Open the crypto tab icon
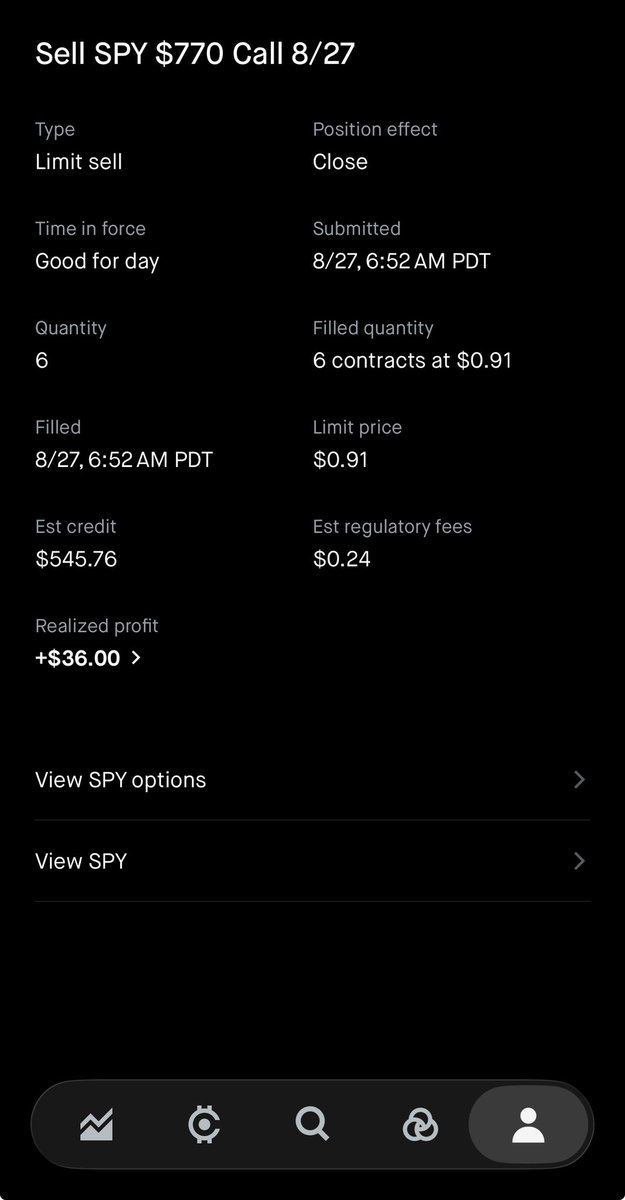This screenshot has width=625, height=1200. (x=205, y=1125)
